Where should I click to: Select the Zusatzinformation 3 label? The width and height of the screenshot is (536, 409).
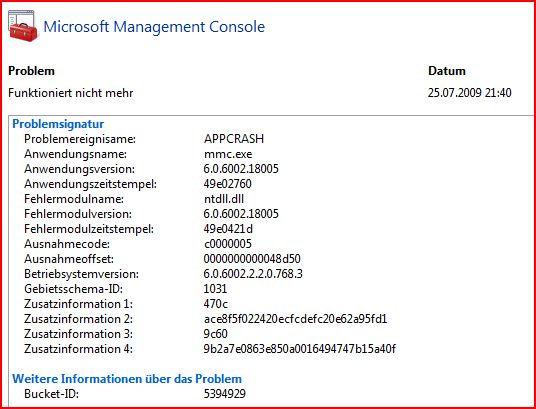coord(78,334)
